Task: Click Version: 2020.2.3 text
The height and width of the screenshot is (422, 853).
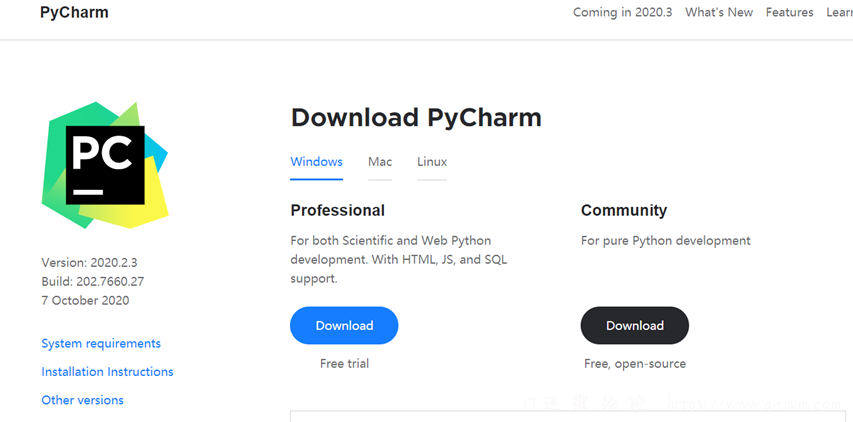Action: click(89, 263)
